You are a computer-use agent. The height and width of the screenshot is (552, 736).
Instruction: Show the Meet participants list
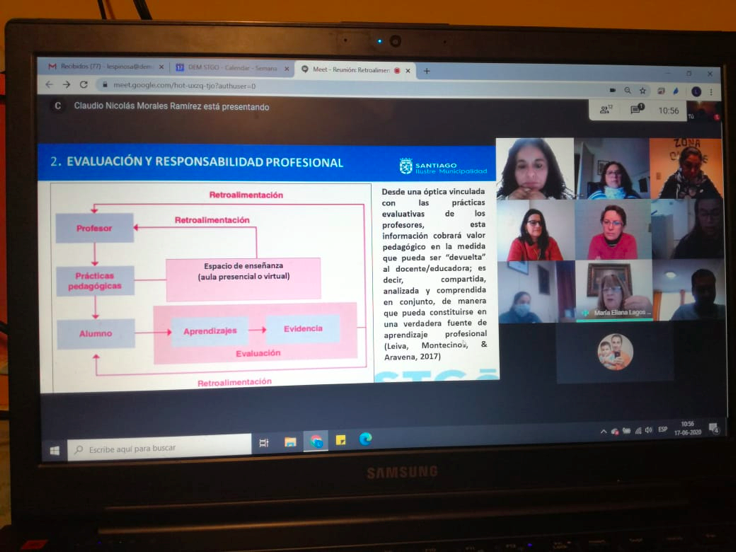click(x=606, y=109)
